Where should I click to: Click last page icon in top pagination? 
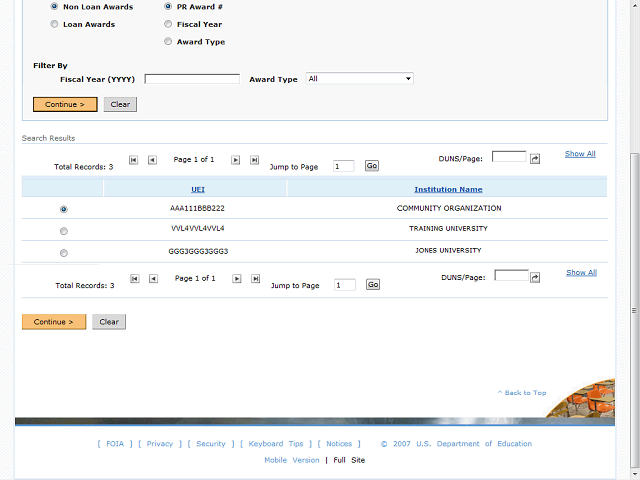[x=254, y=160]
